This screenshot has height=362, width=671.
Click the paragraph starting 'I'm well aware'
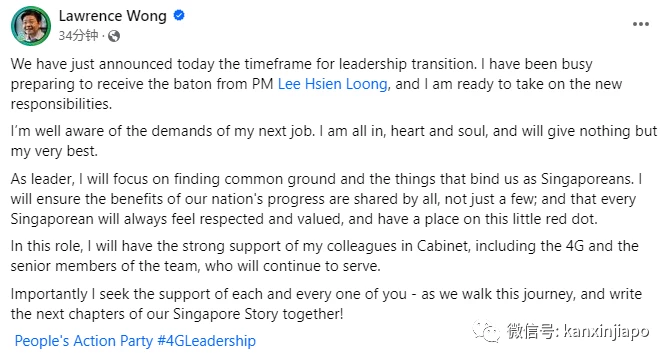click(x=334, y=141)
